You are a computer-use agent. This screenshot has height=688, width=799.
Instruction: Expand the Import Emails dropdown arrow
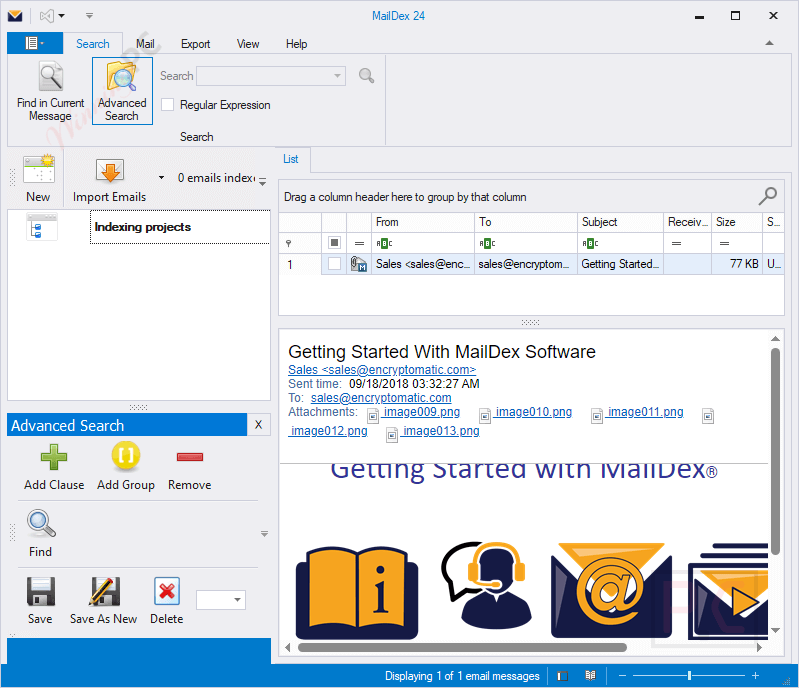coord(162,178)
